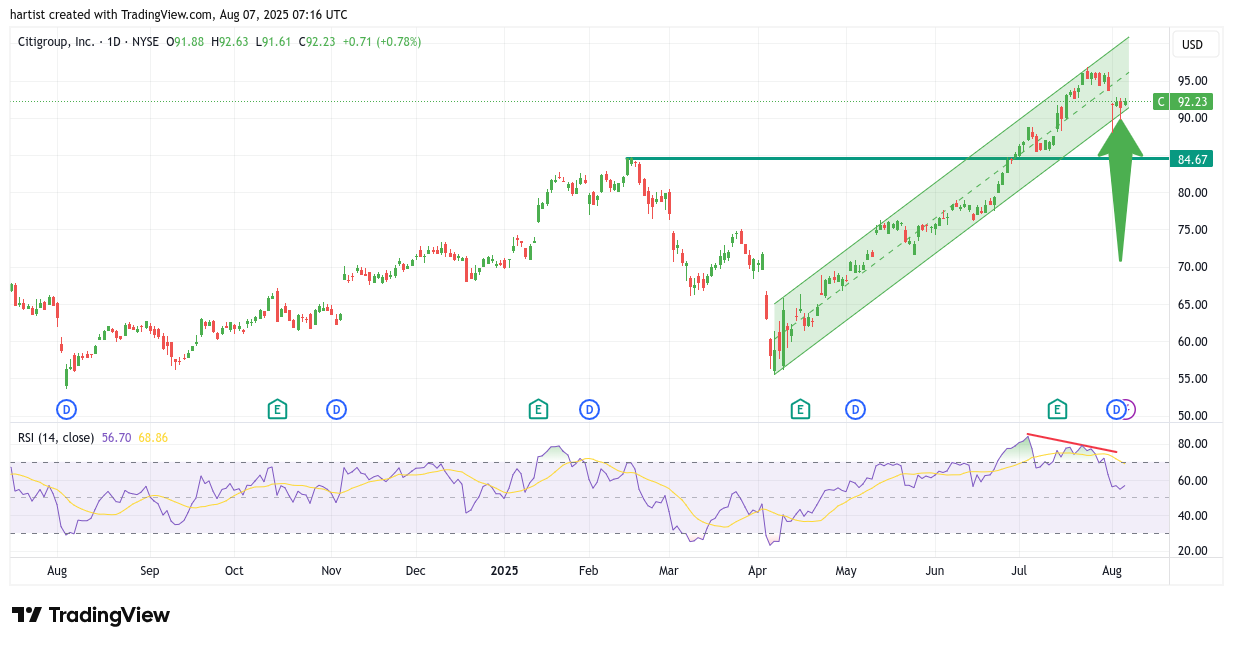Click the 95.00 price axis label
The image size is (1233, 645).
(x=1192, y=81)
